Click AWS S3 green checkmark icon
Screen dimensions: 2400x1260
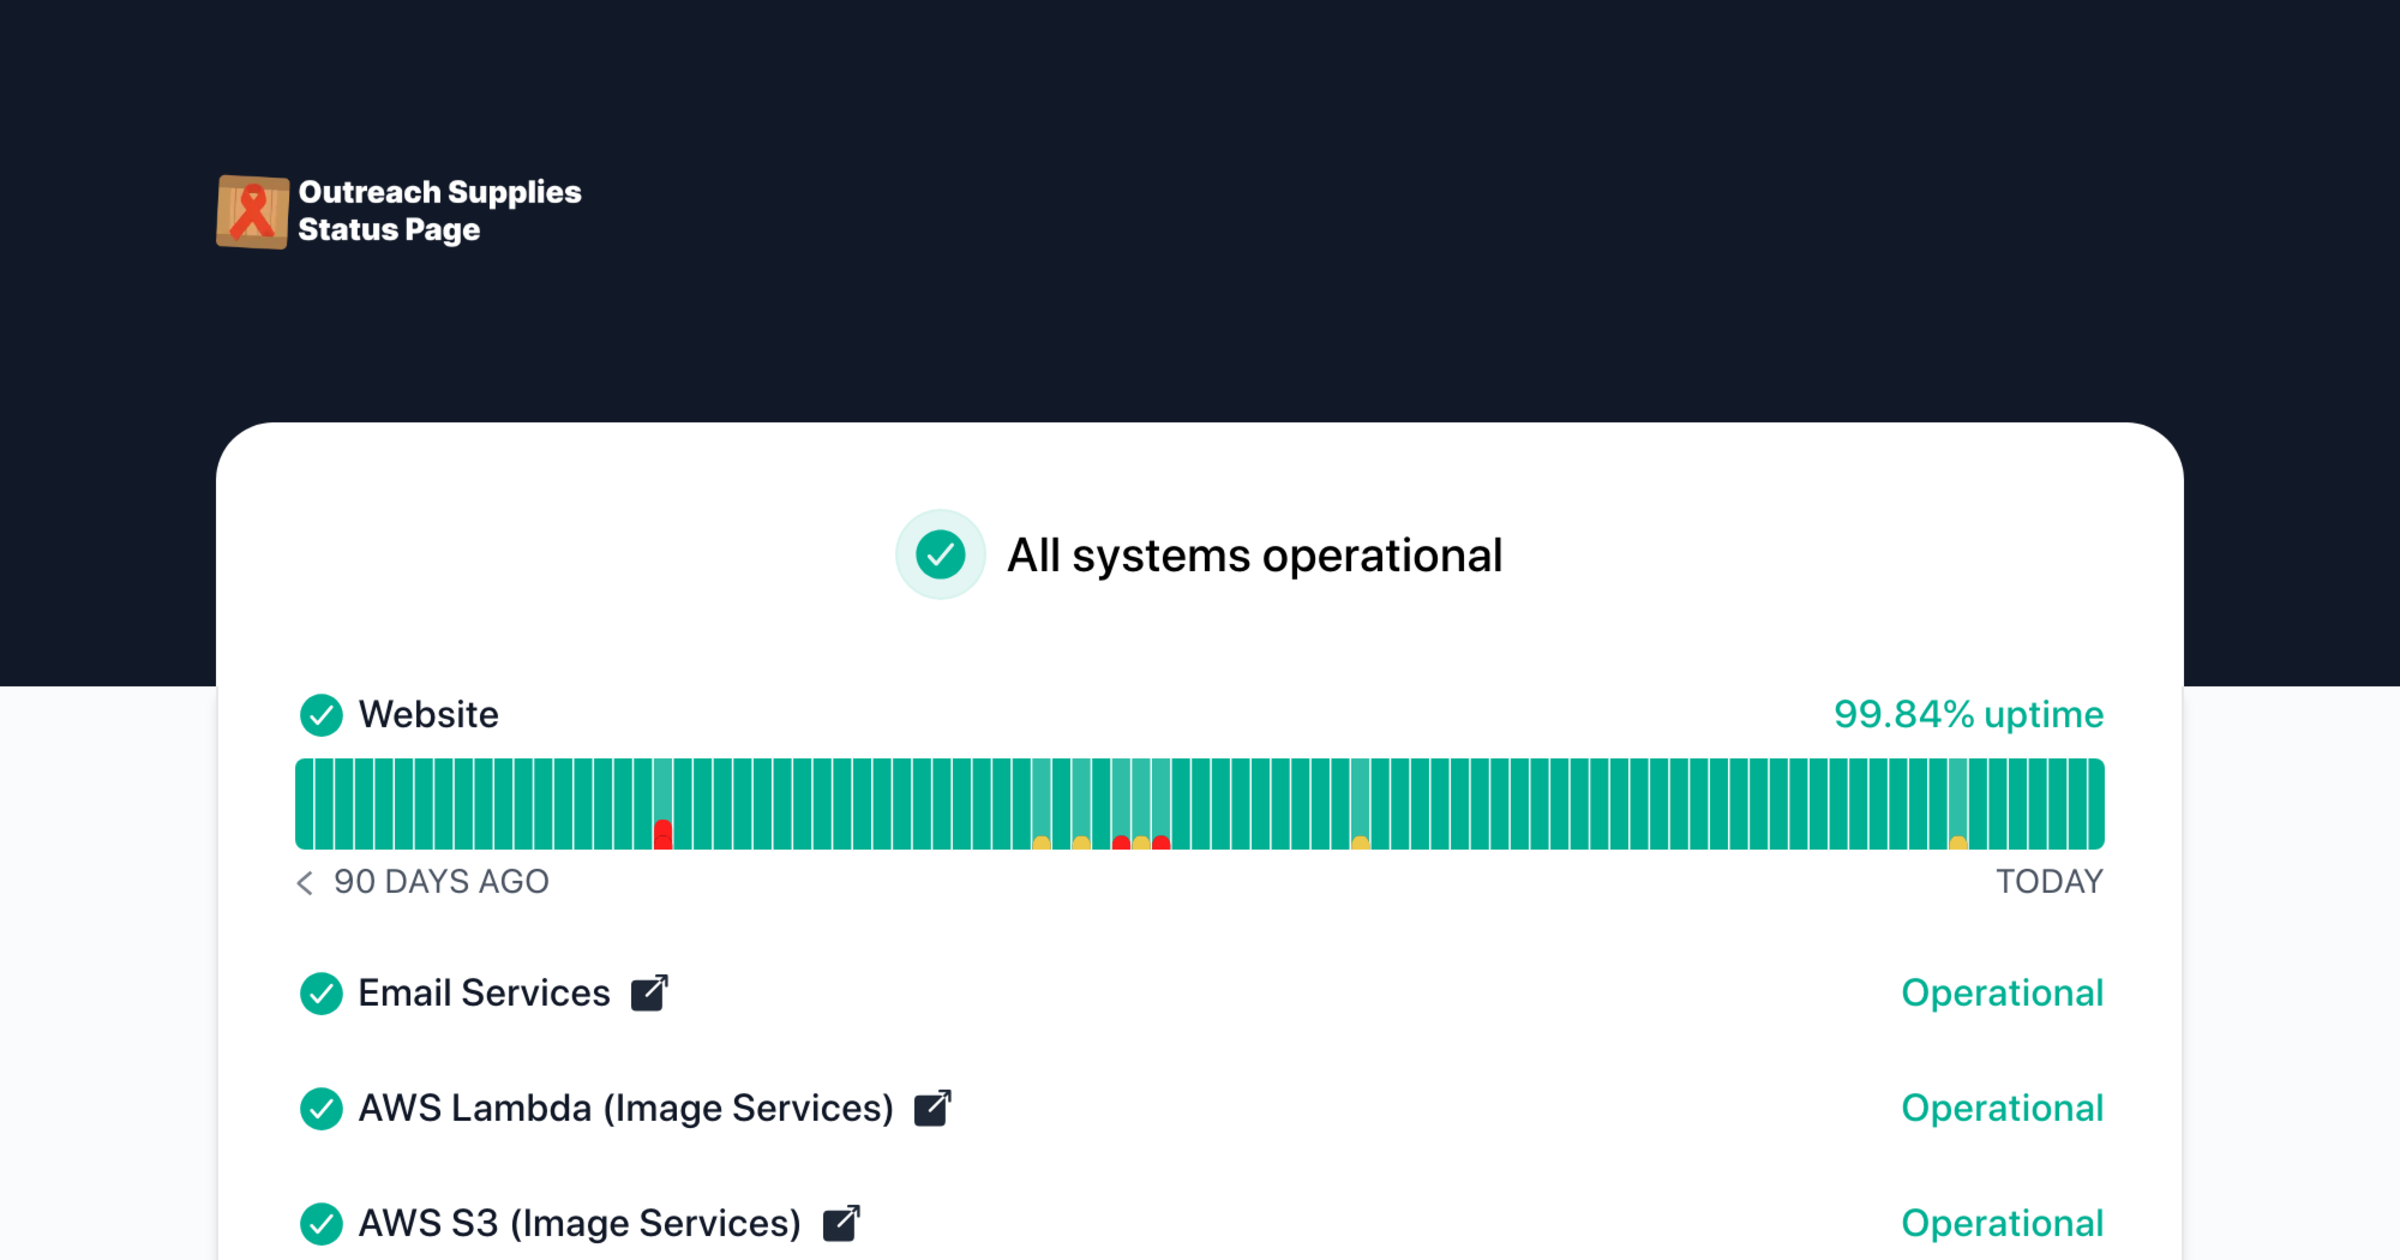tap(321, 1223)
